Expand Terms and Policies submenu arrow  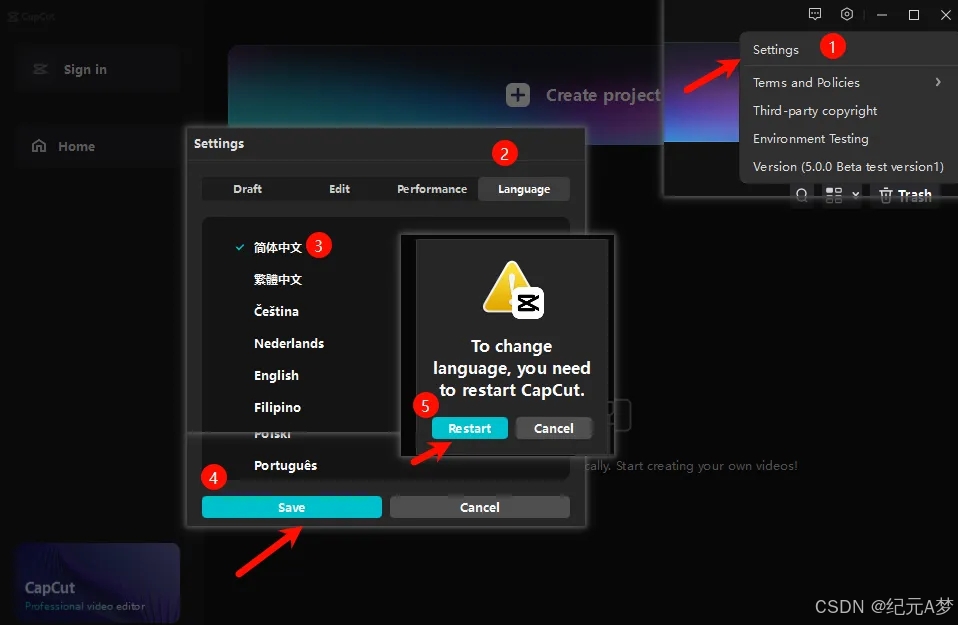pos(938,82)
